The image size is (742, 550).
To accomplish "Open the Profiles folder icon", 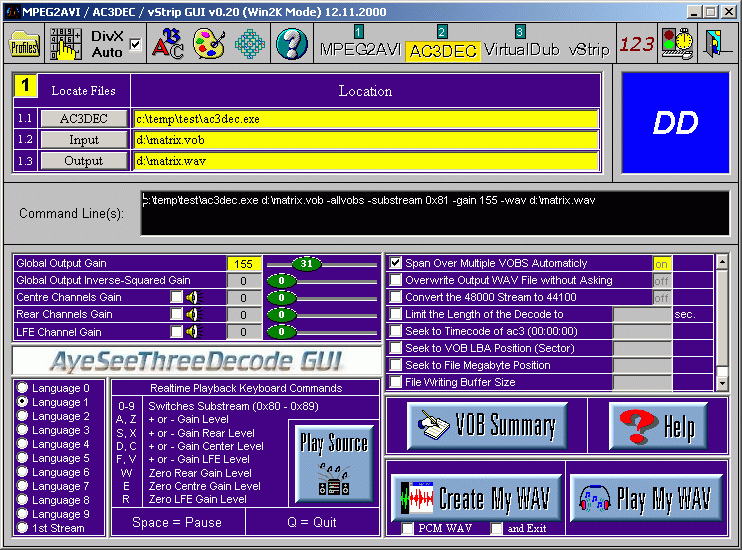I will [24, 45].
